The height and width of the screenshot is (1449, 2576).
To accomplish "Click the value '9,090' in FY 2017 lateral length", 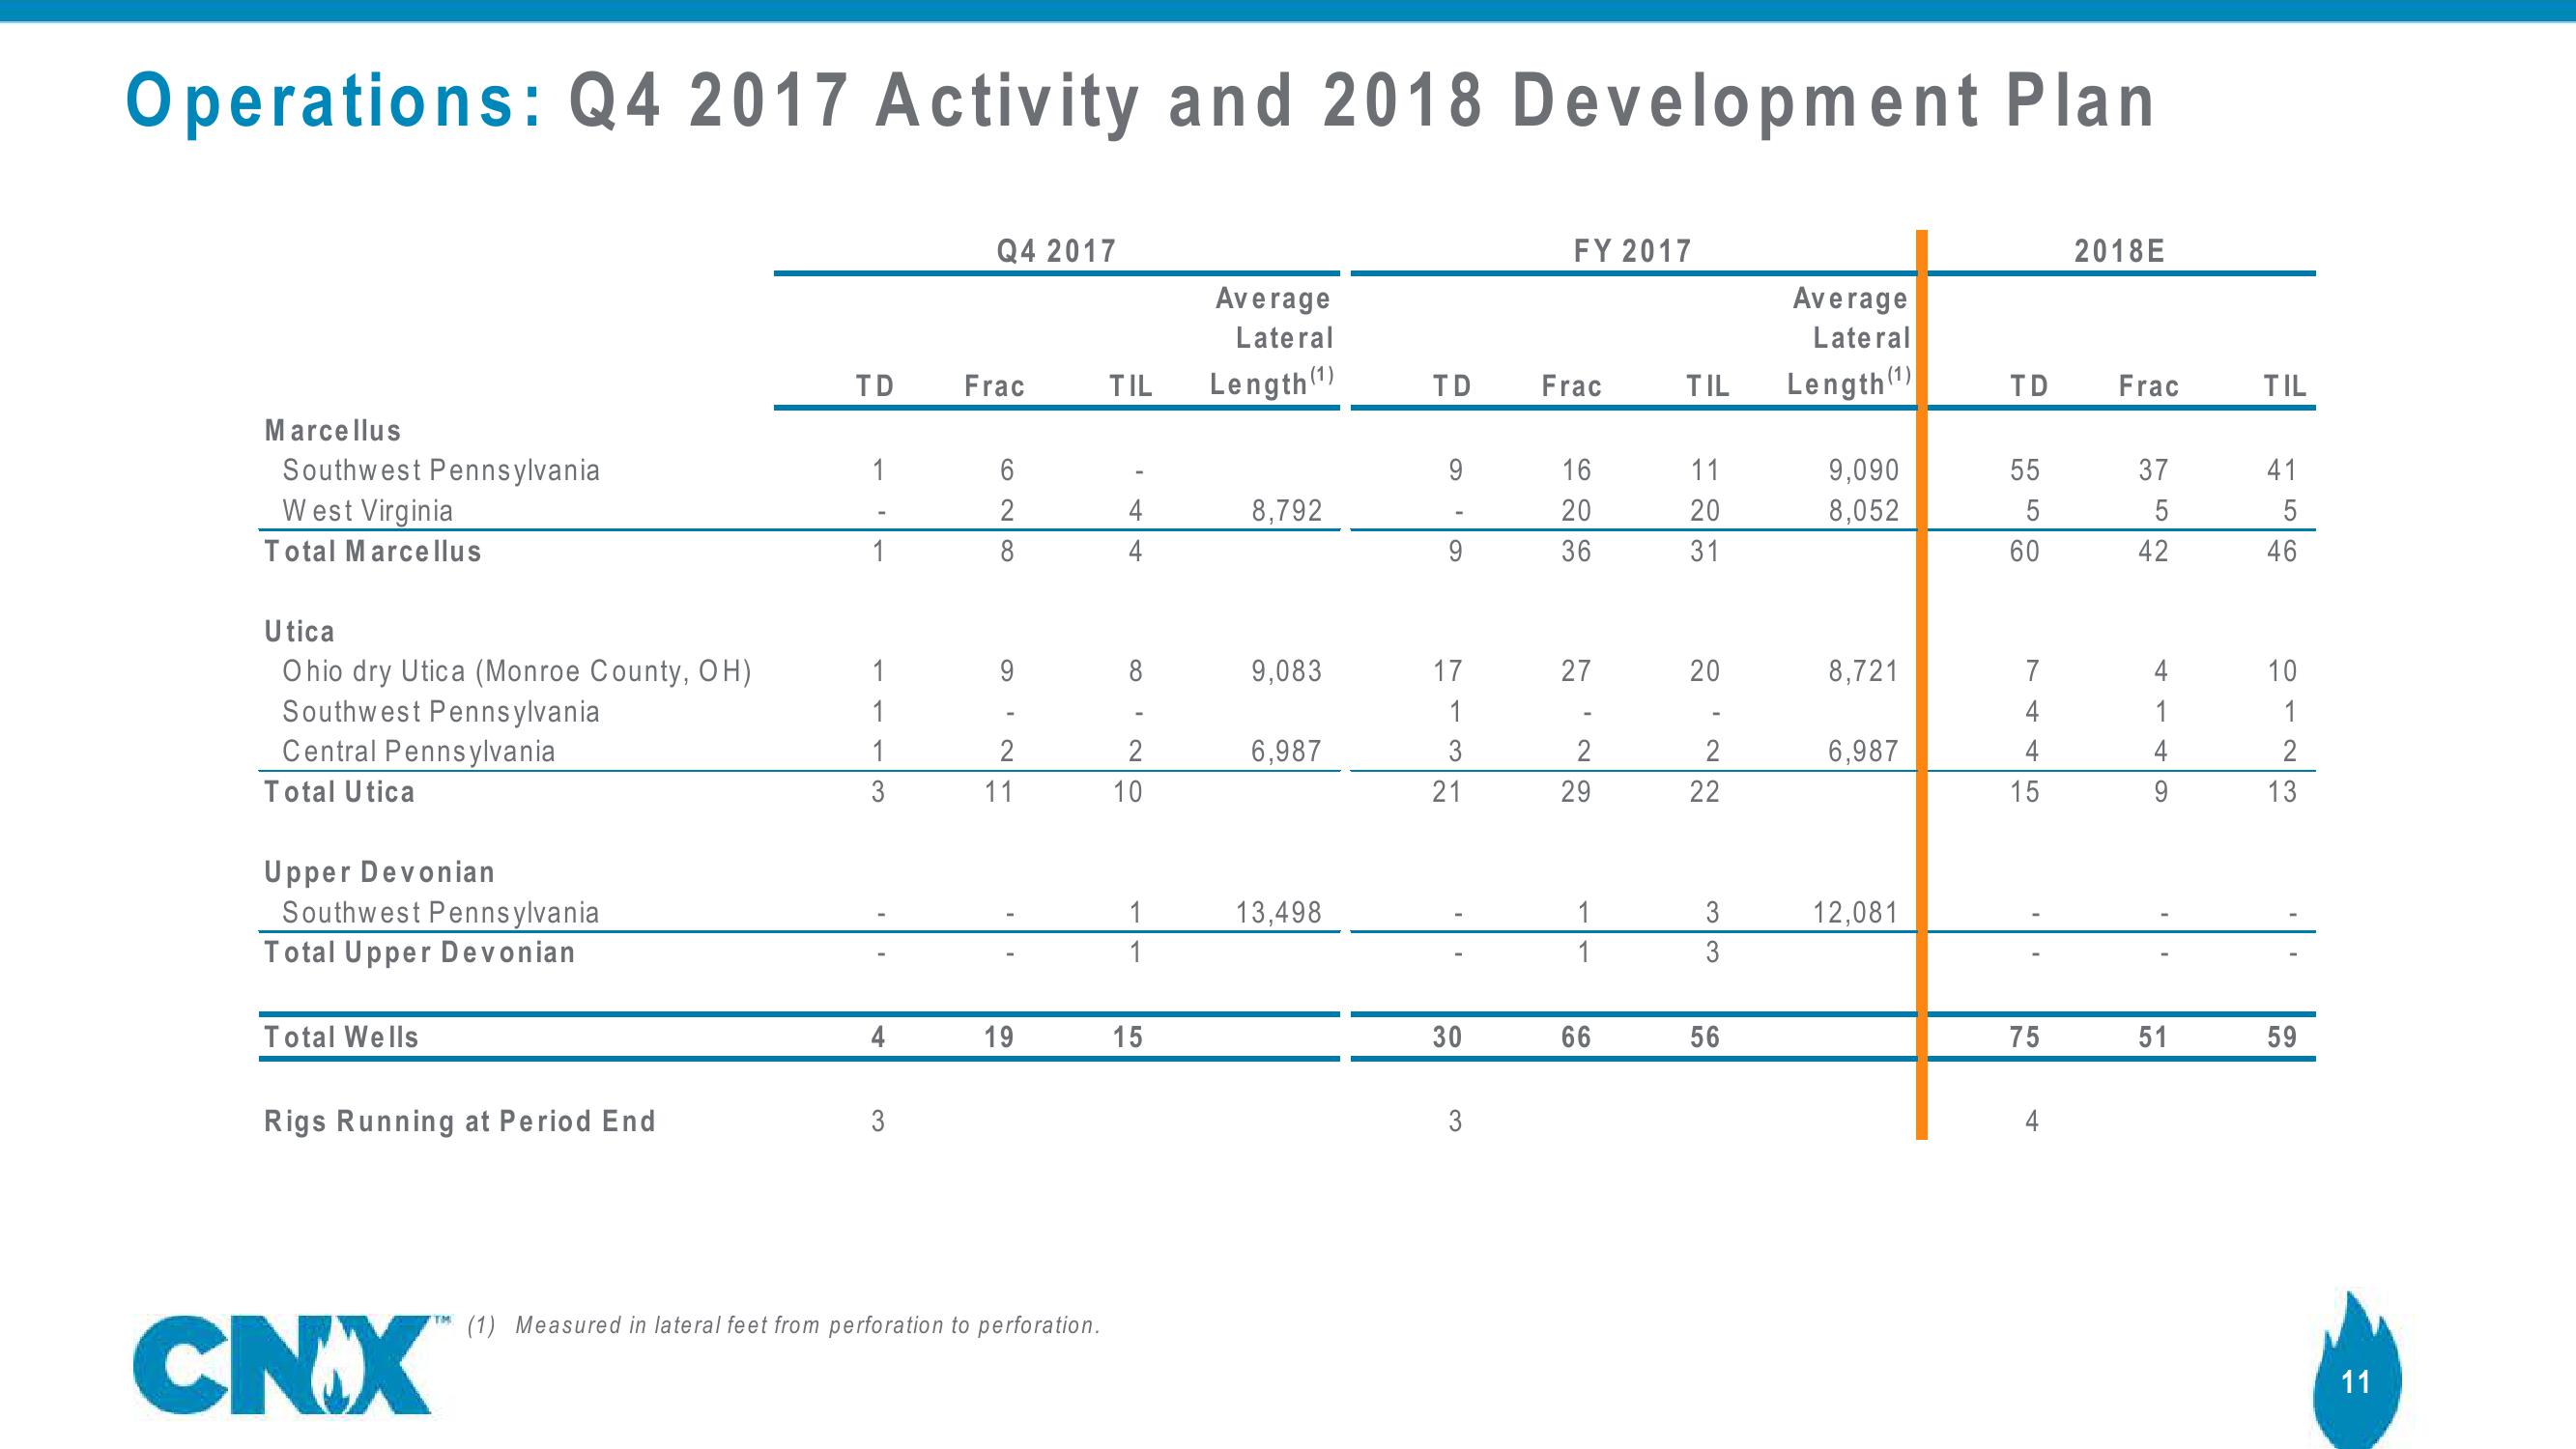I will (x=1863, y=470).
